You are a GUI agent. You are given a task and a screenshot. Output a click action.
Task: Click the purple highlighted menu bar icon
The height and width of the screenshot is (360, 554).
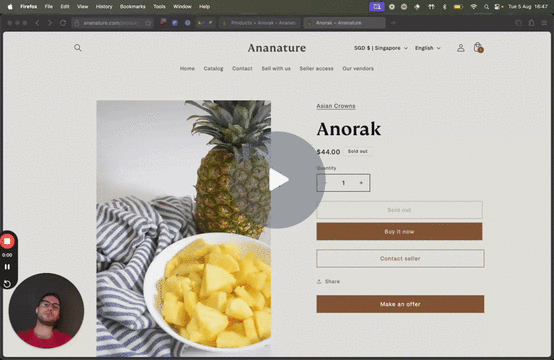[x=377, y=7]
